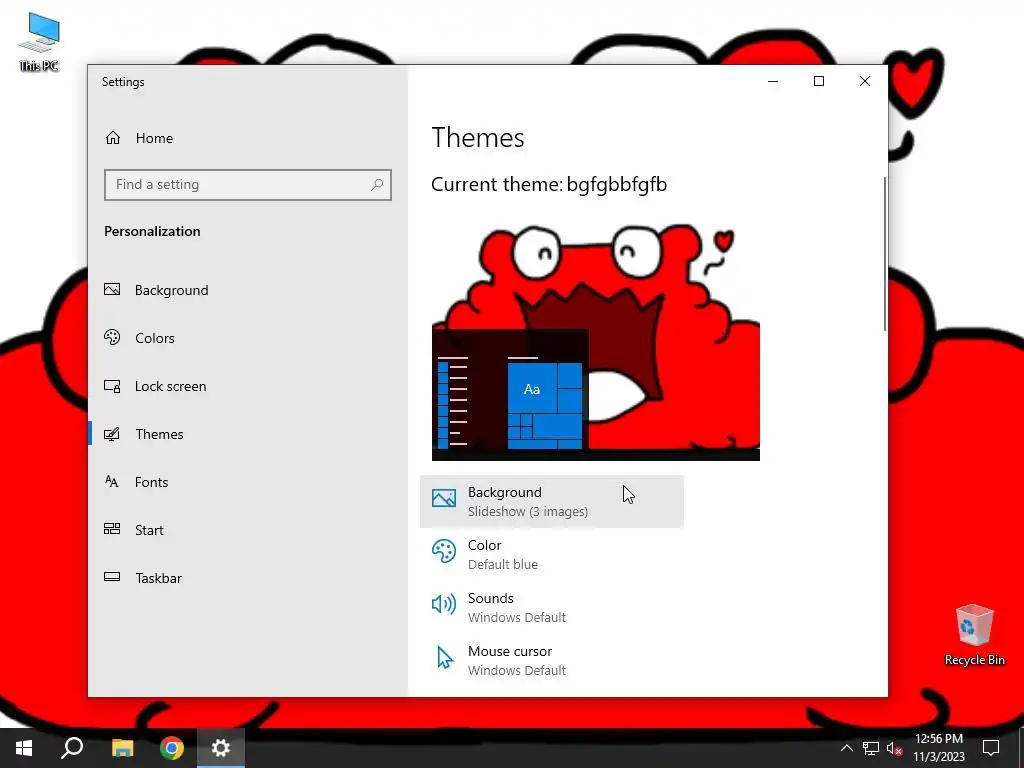Focus the Find a setting search box
Viewport: 1024px width, 768px height.
tap(248, 185)
